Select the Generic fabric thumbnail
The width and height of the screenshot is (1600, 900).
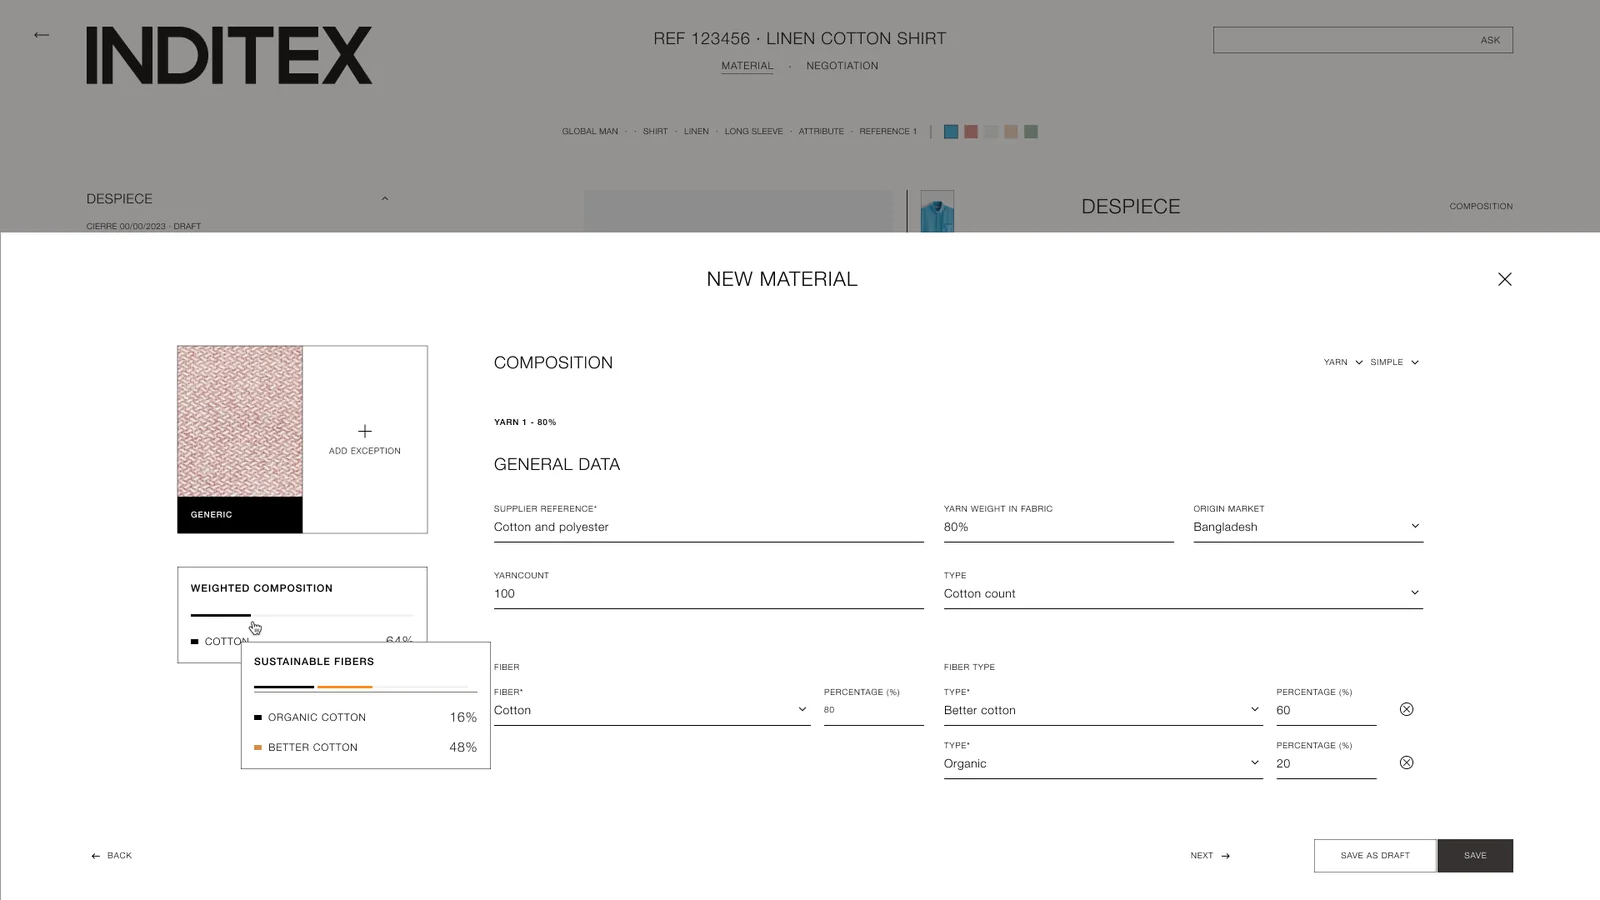(x=240, y=439)
